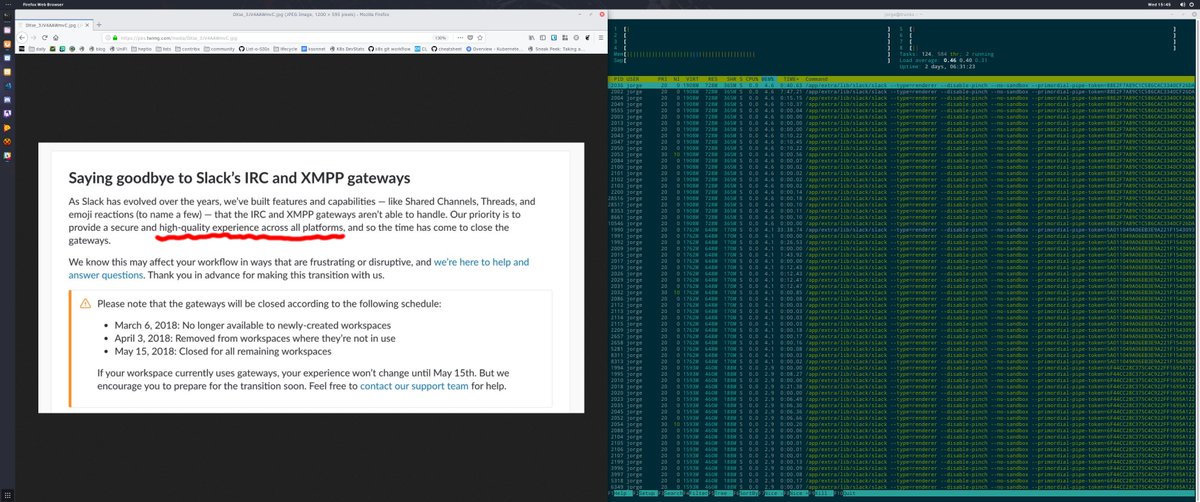This screenshot has width=1200, height=502.
Task: Sort htop processes by MEM% column
Action: coord(768,76)
